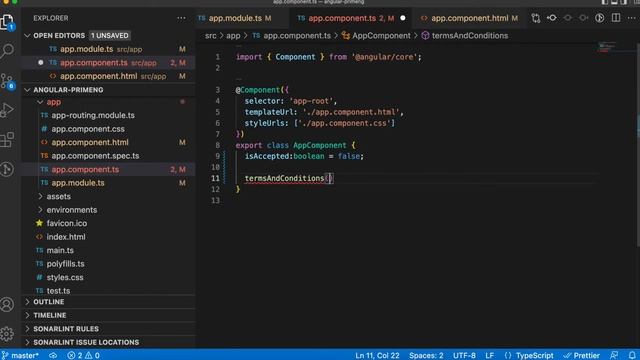Click the feedback icon in status bar
The image size is (640, 360).
[x=614, y=355]
